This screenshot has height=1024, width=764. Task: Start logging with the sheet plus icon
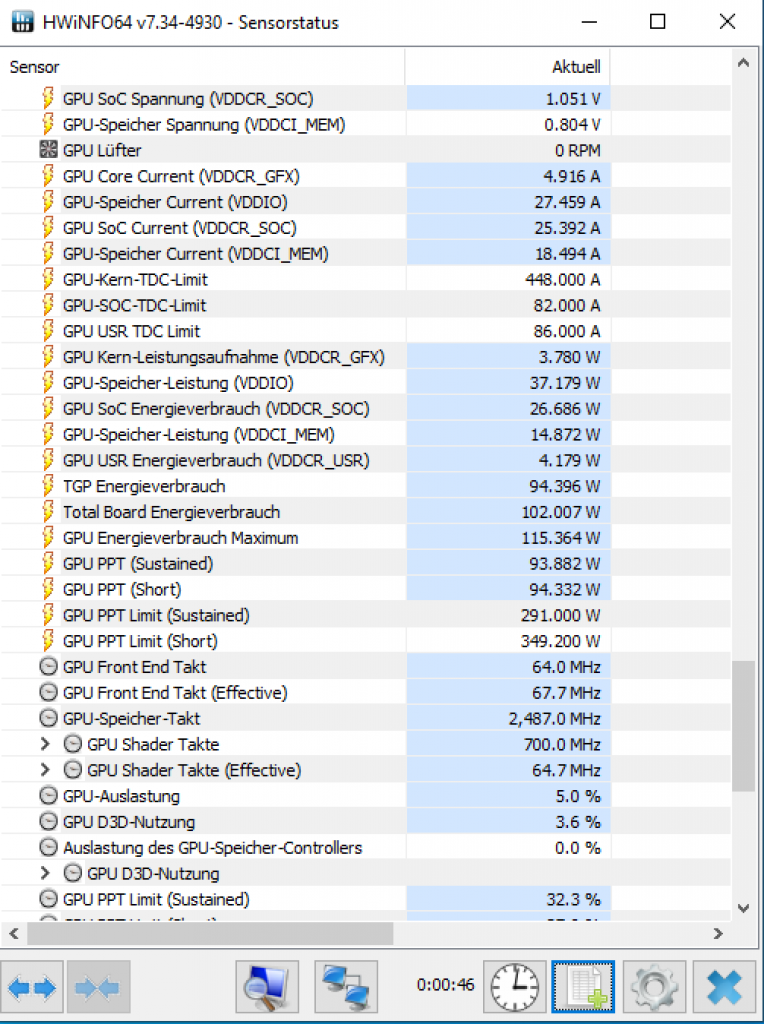click(x=583, y=987)
